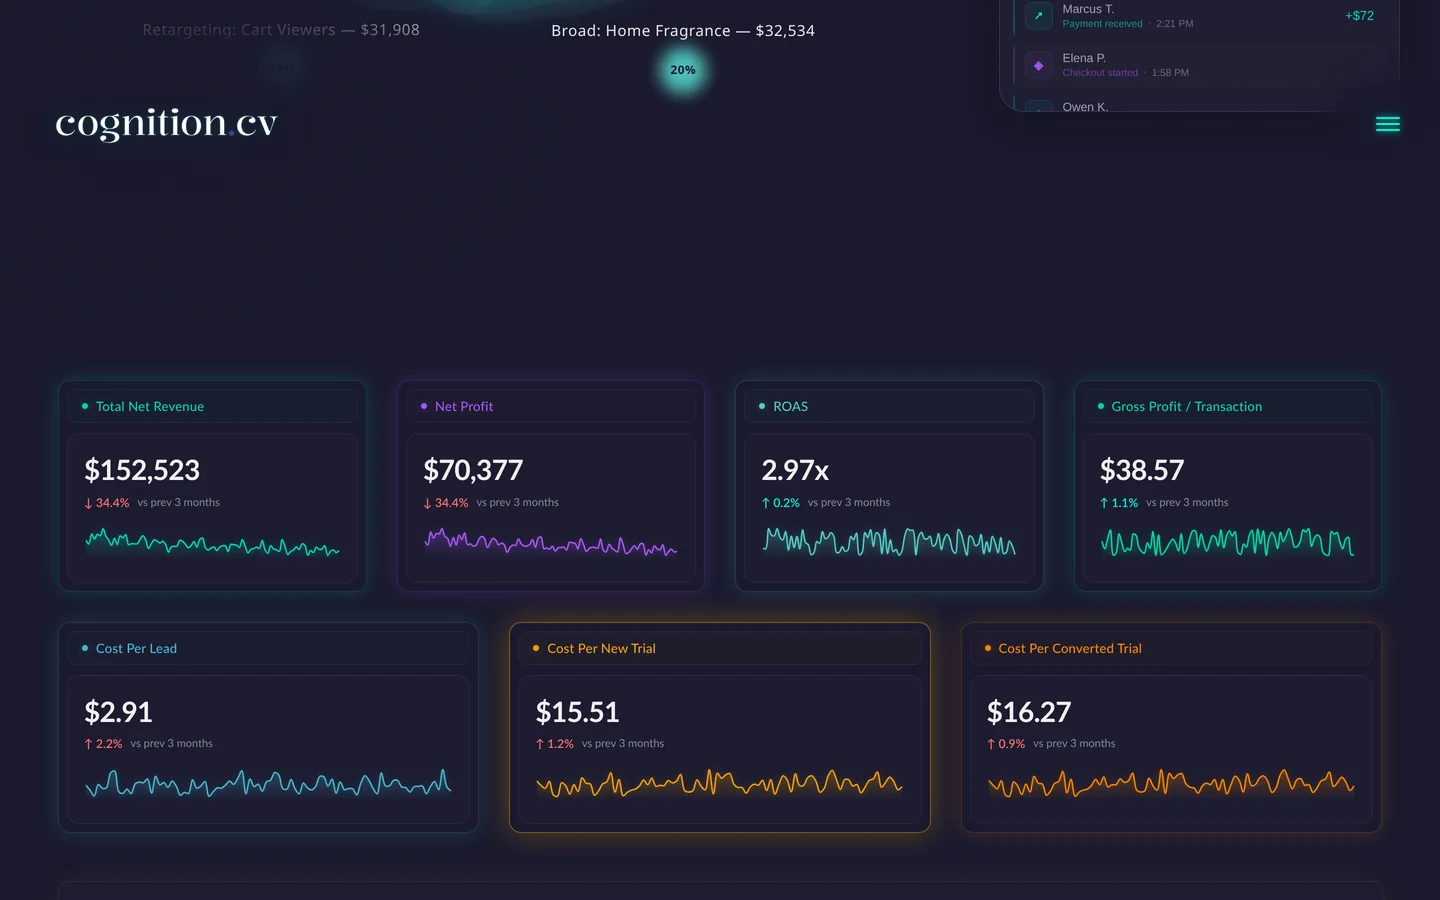The height and width of the screenshot is (900, 1440).
Task: Click the ROAS sparkline chart
Action: 889,542
